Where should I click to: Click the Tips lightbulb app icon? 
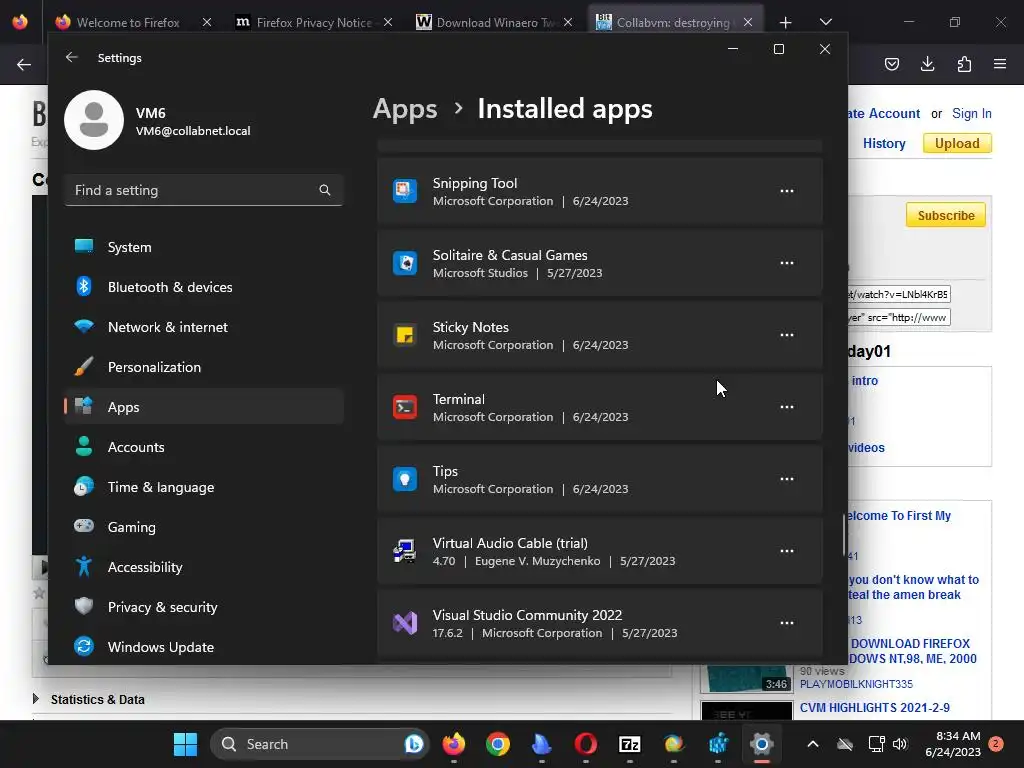405,479
